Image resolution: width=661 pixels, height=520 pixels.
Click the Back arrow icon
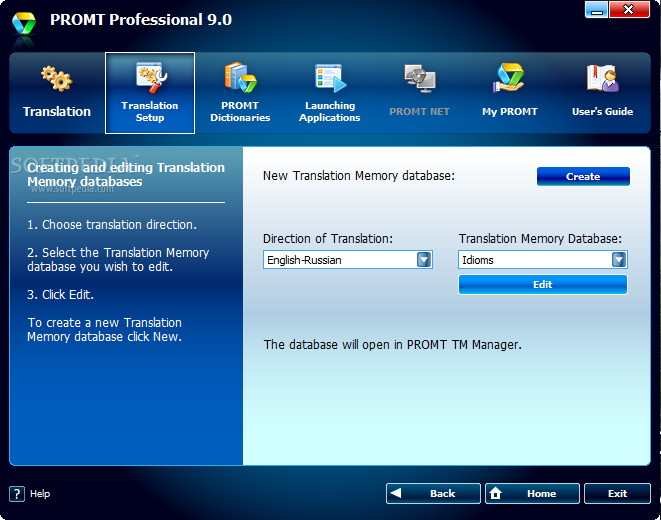396,493
